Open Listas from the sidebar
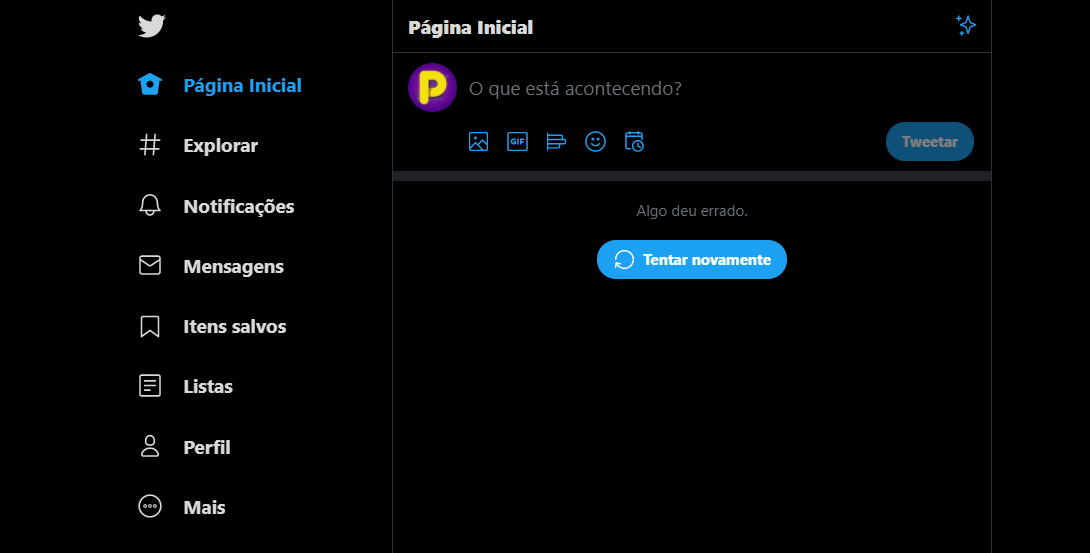This screenshot has width=1090, height=553. tap(208, 387)
